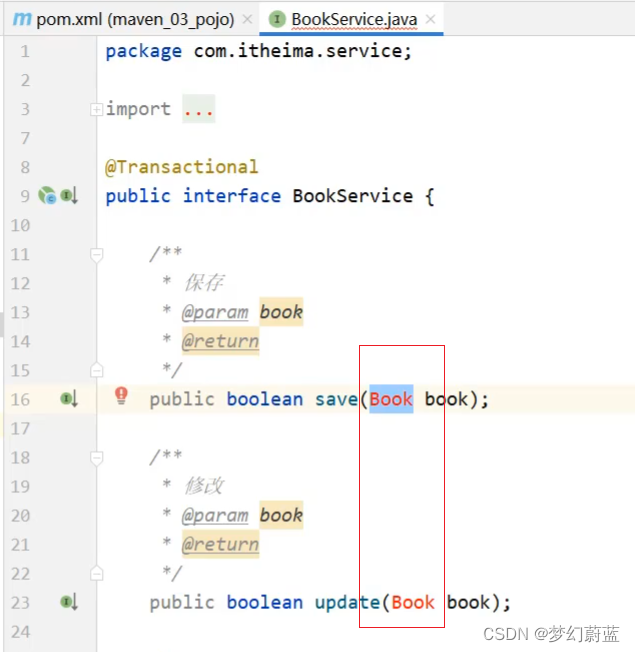
Task: Click the @Transactional annotation
Action: click(x=181, y=167)
